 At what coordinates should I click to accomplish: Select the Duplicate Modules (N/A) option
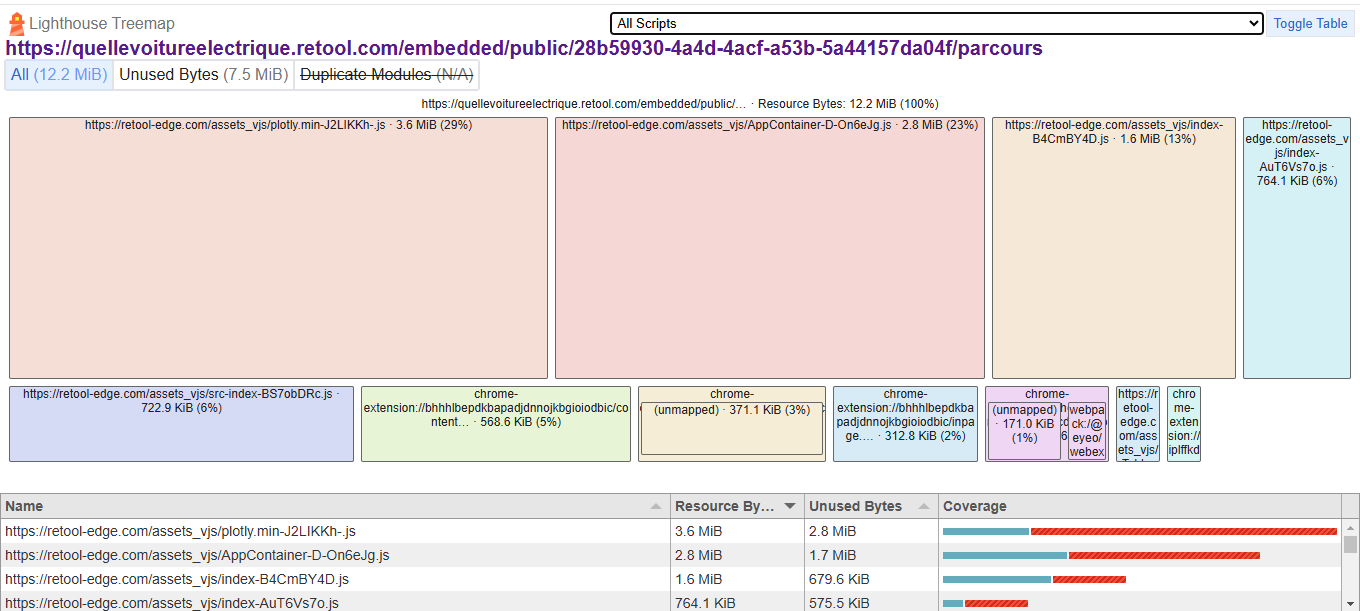(386, 75)
